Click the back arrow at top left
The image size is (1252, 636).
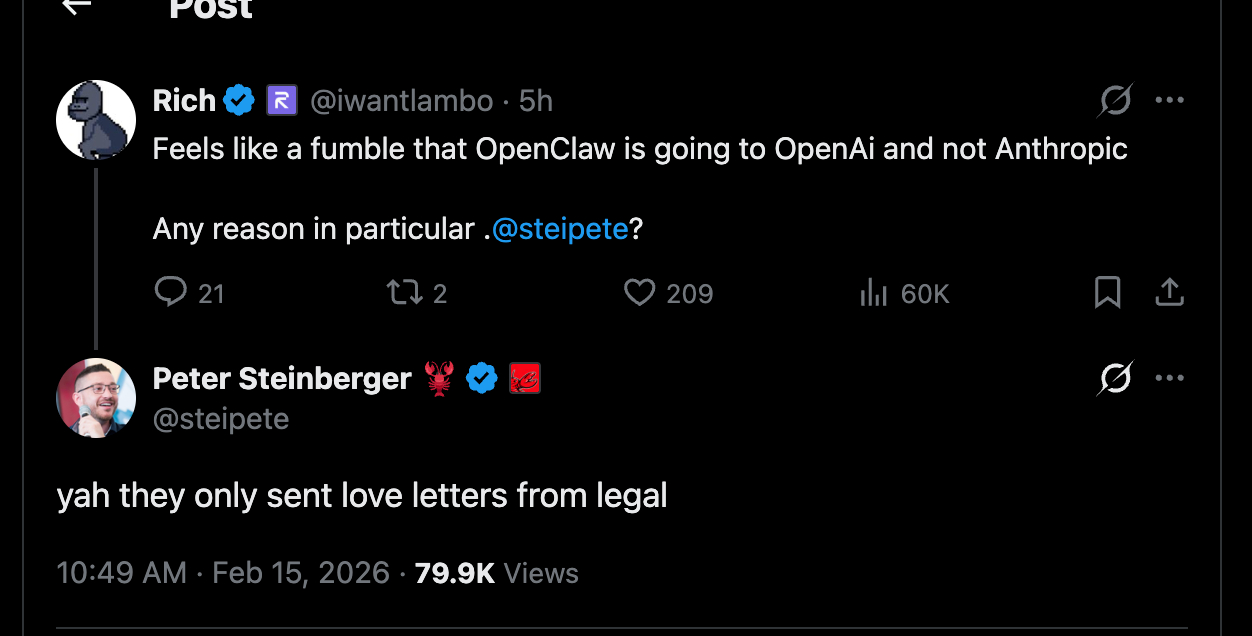point(76,6)
